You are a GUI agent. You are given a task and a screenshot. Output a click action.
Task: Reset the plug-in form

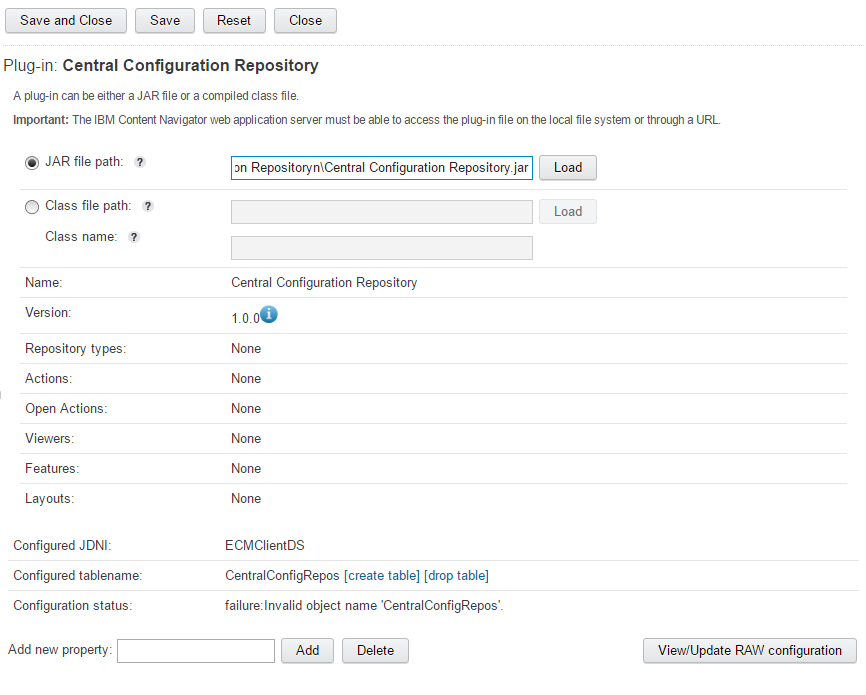[234, 20]
